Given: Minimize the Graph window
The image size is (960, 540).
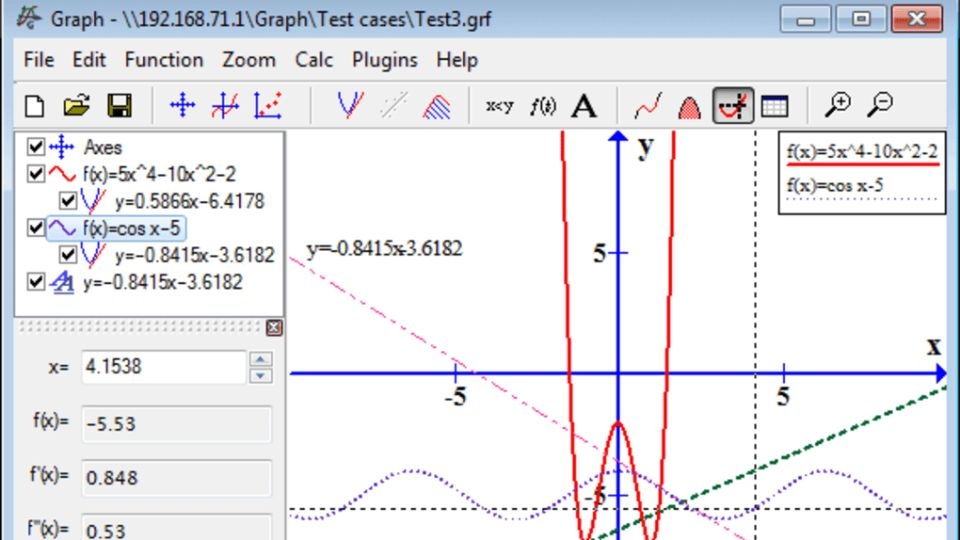Looking at the screenshot, I should pos(805,19).
